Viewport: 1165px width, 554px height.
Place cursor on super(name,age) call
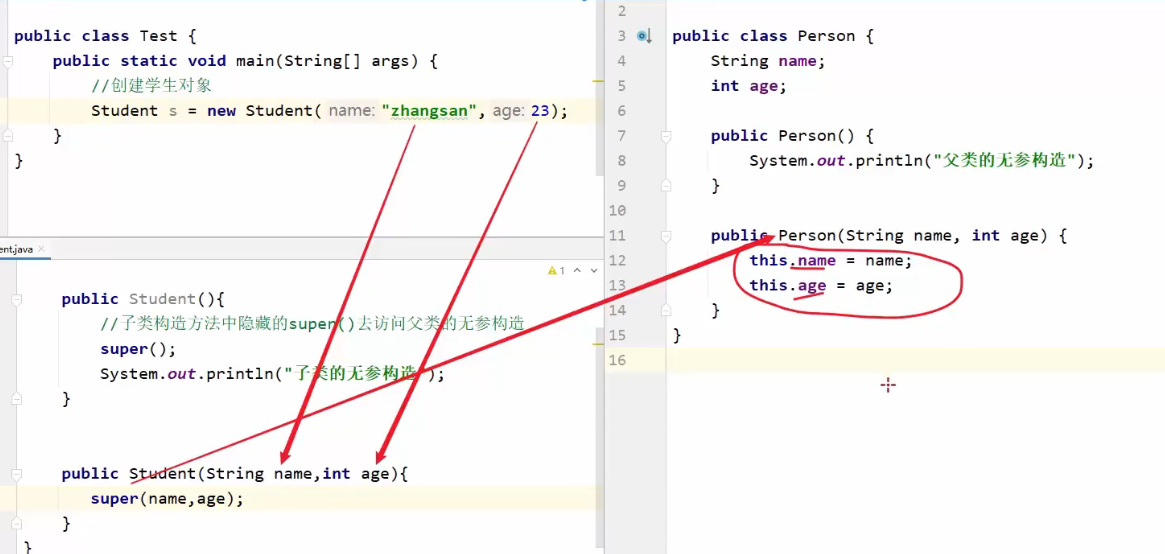(166, 499)
